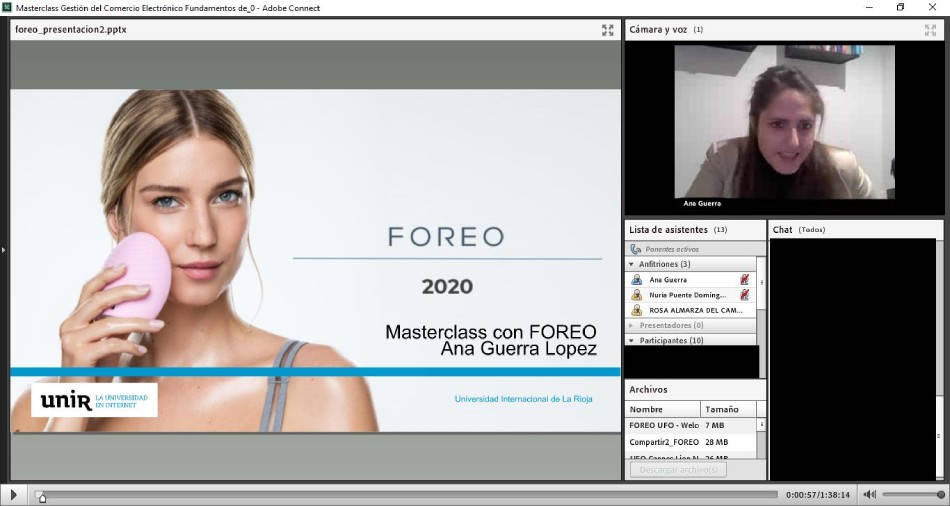Select Ana Guerra in the attendee list
This screenshot has width=950, height=506.
tap(691, 279)
